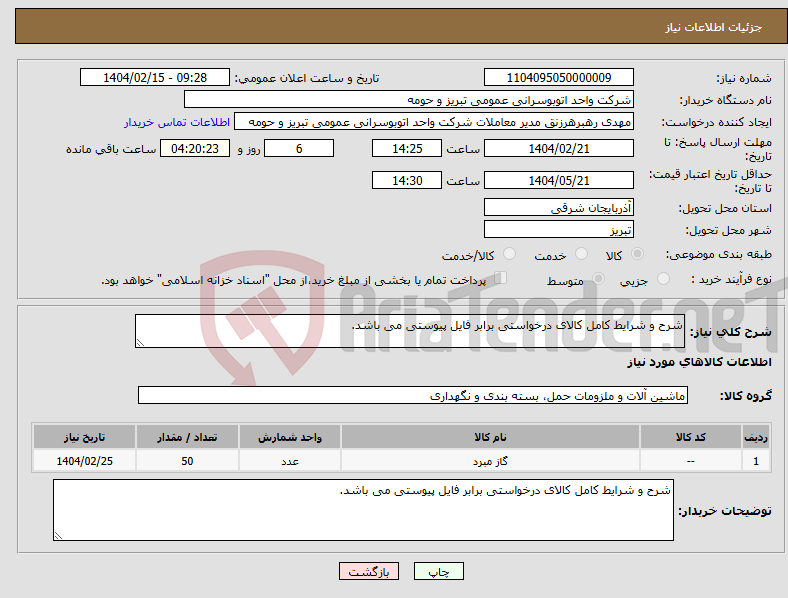
Task: Click the delivery city field تبریز
Action: [x=558, y=229]
